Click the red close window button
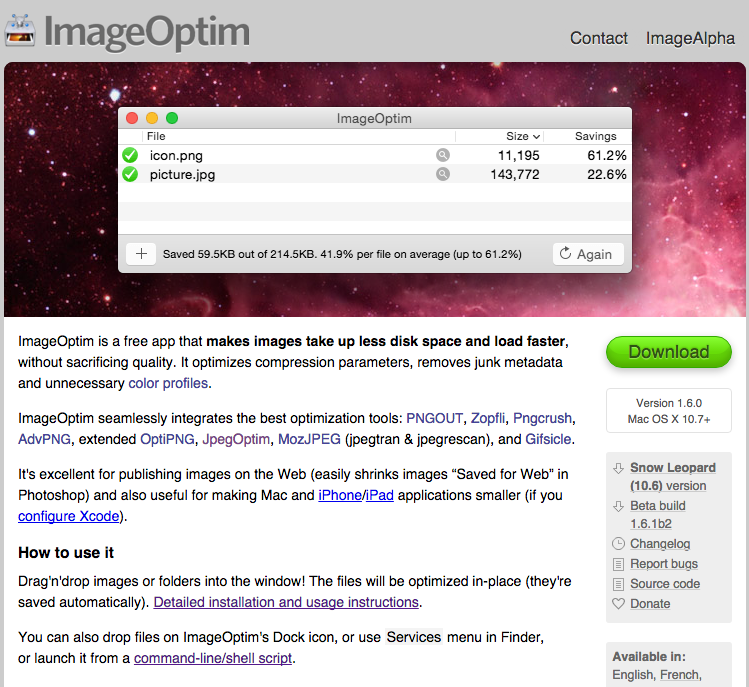This screenshot has width=749, height=687. coord(132,118)
